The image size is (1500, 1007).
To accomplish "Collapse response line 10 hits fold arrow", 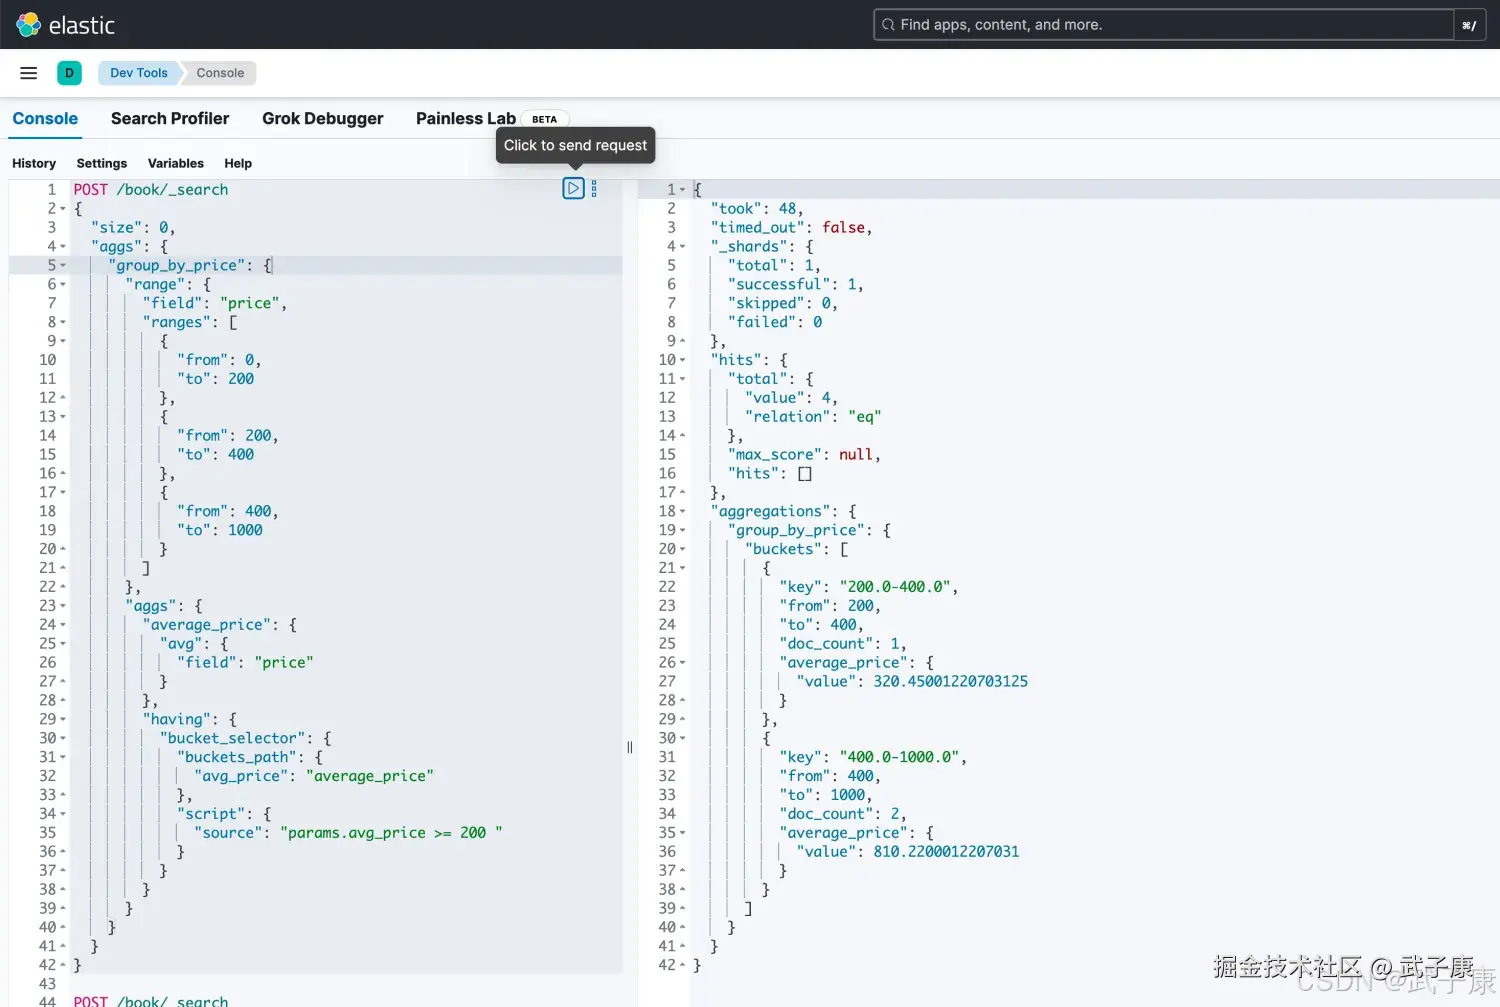I will (683, 360).
